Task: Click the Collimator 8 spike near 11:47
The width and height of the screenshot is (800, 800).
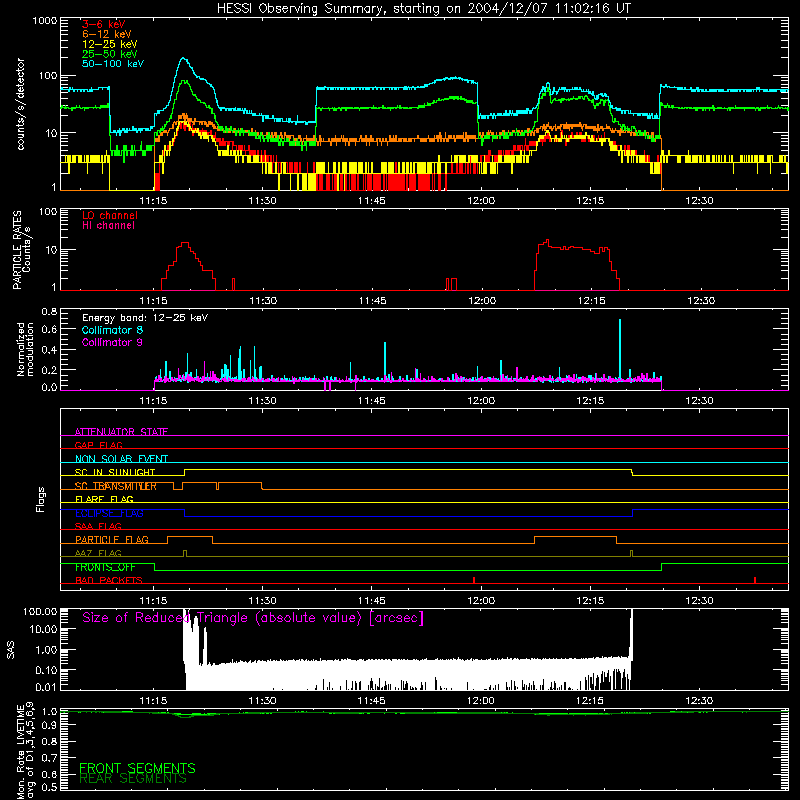Action: click(385, 360)
